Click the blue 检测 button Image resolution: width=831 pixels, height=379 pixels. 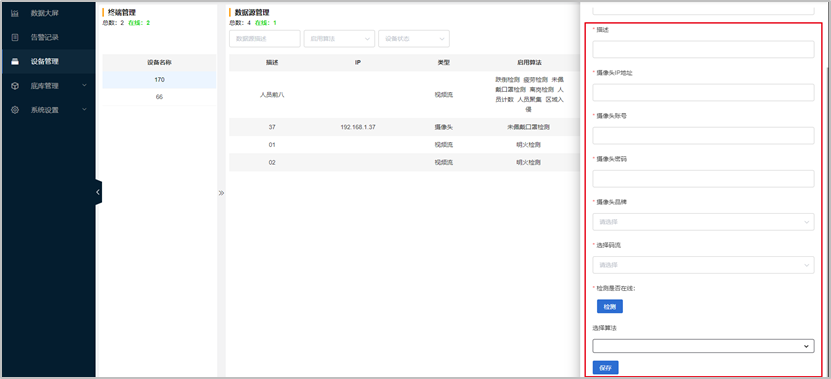609,306
